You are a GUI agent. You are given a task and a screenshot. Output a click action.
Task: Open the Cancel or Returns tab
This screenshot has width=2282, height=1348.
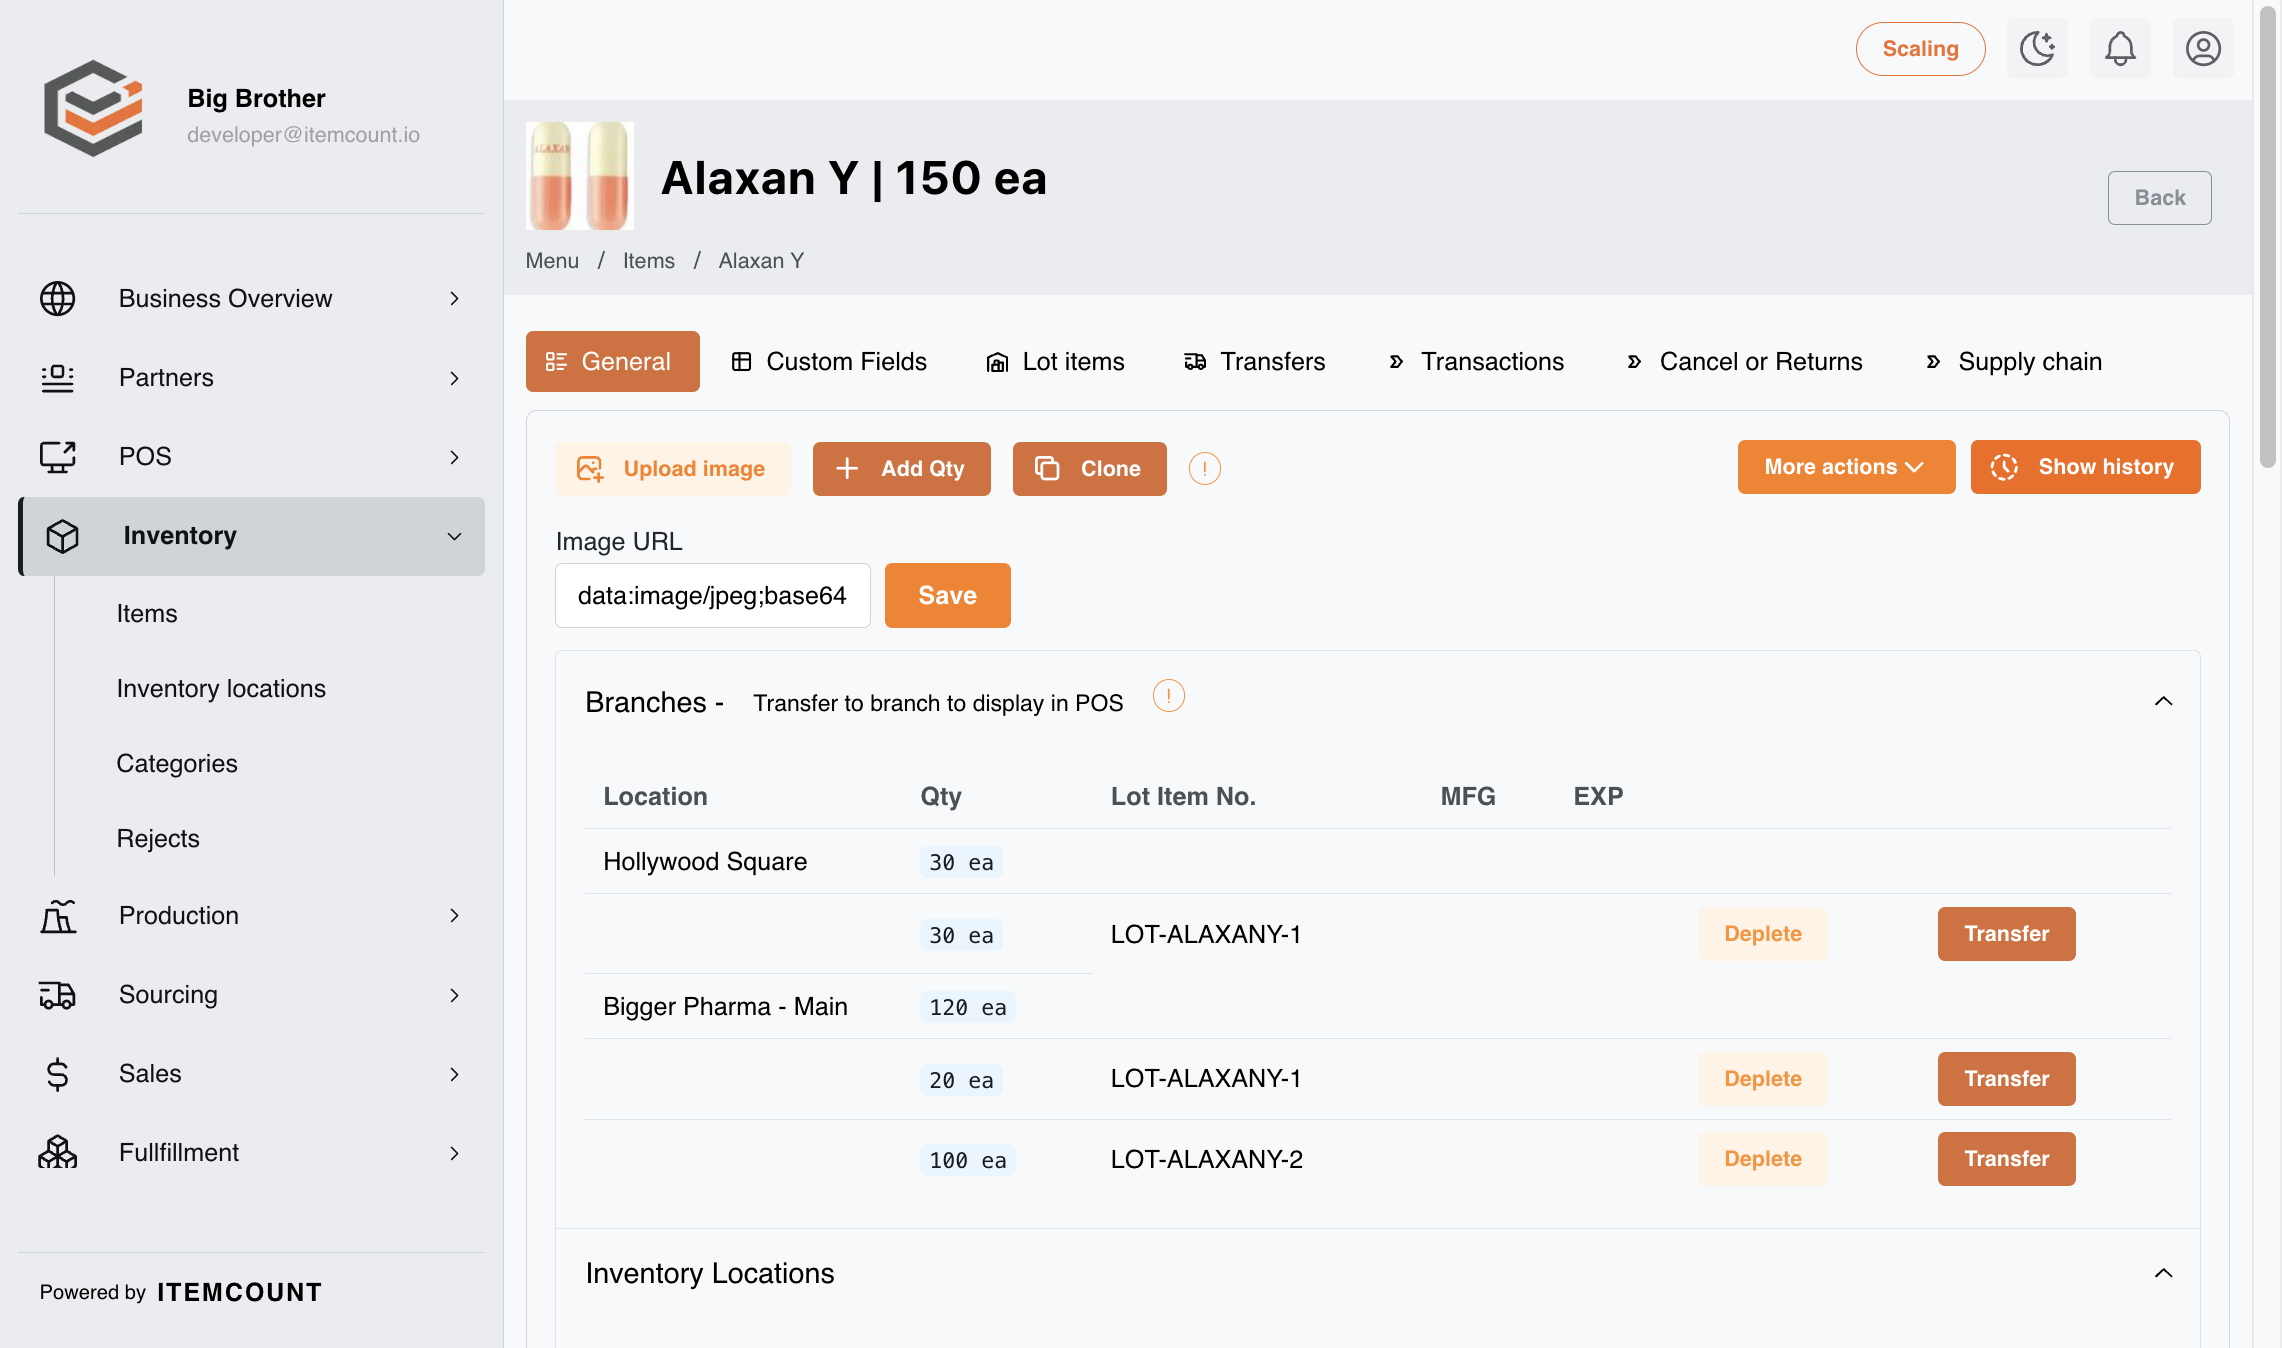click(1745, 361)
